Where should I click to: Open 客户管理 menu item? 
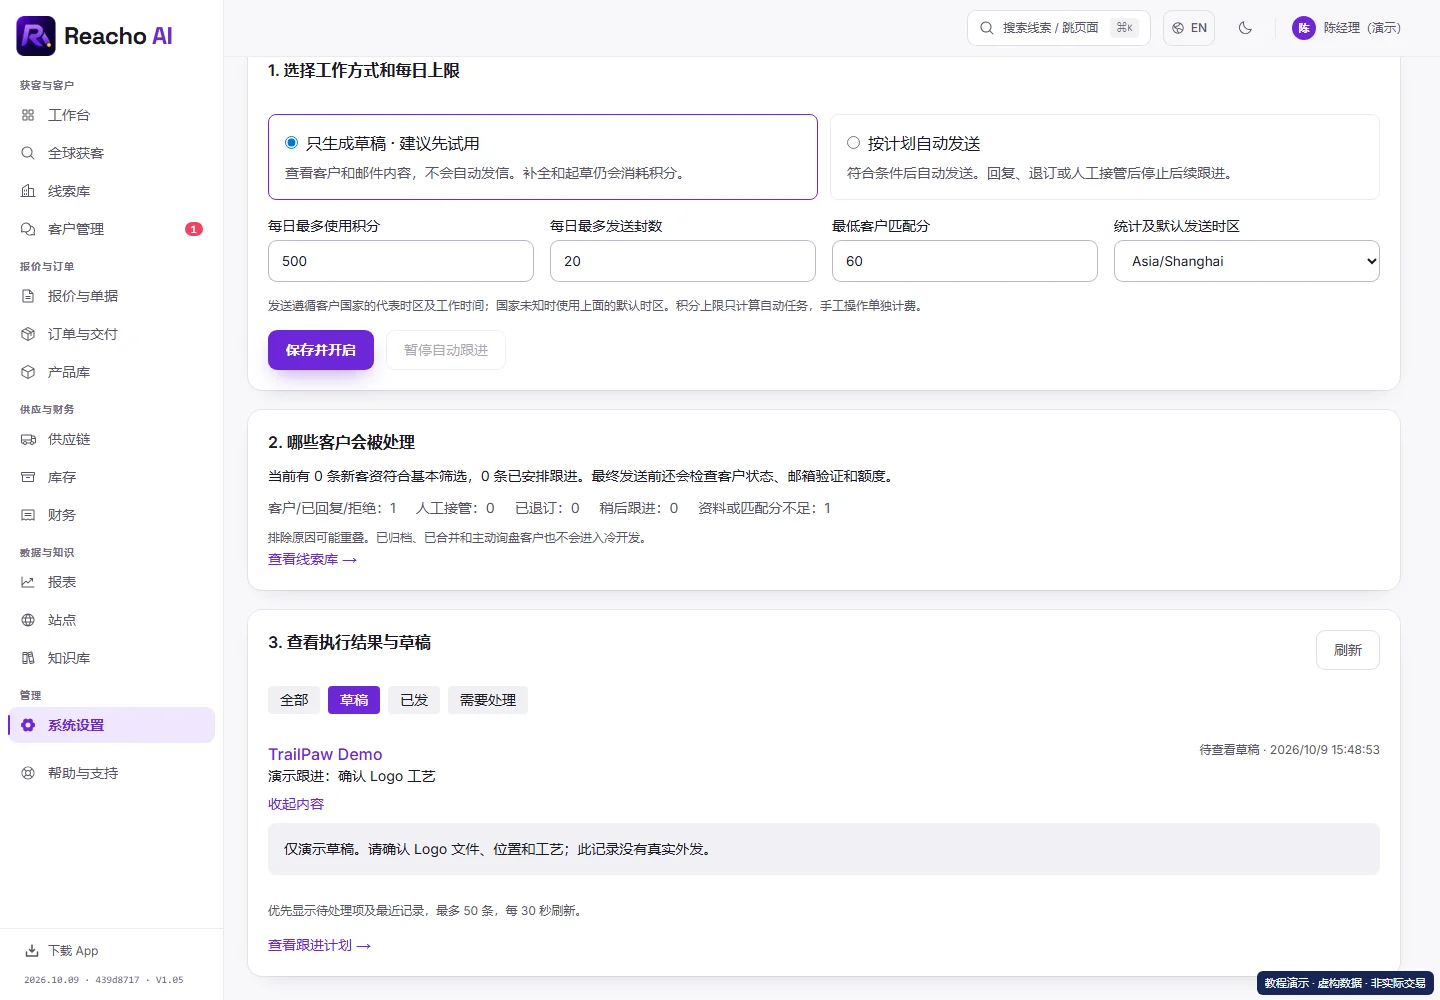(111, 229)
